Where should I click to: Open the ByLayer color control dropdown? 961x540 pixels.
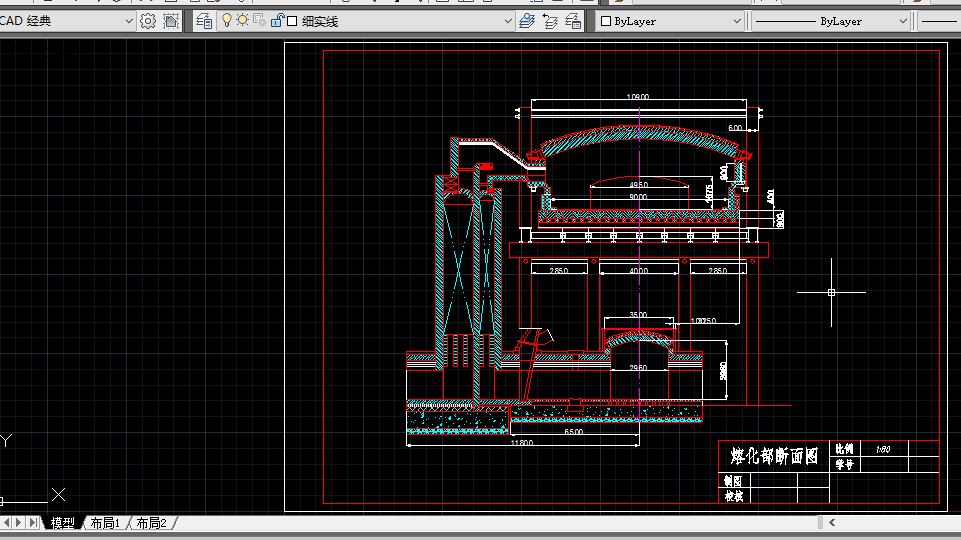[x=735, y=21]
